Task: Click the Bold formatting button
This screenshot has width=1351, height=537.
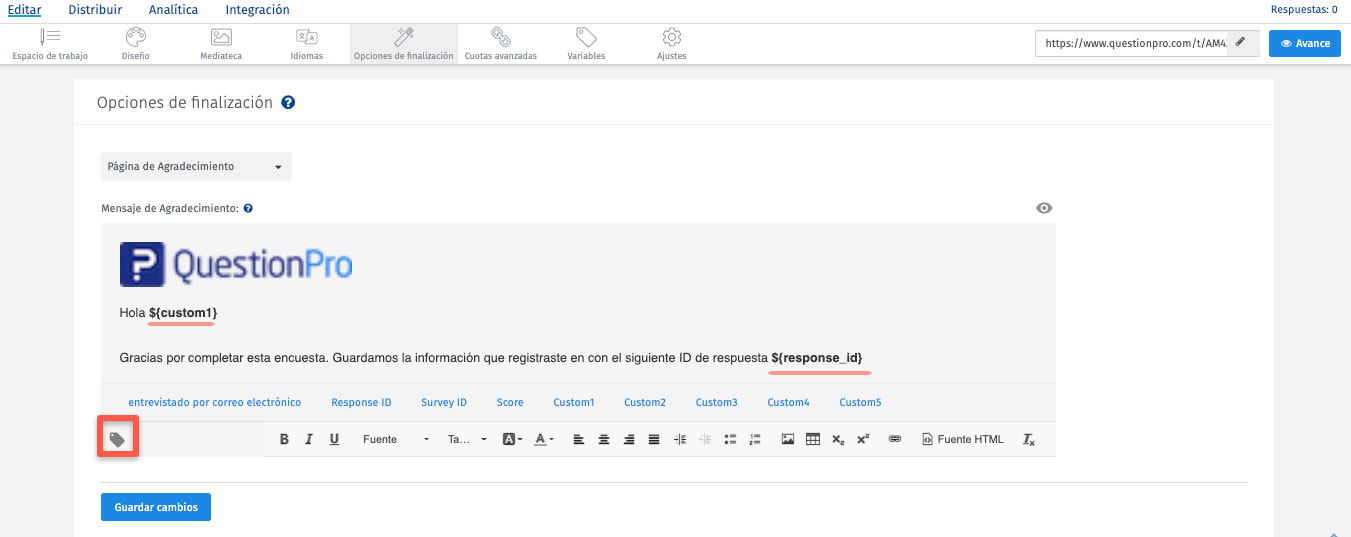Action: pos(284,439)
